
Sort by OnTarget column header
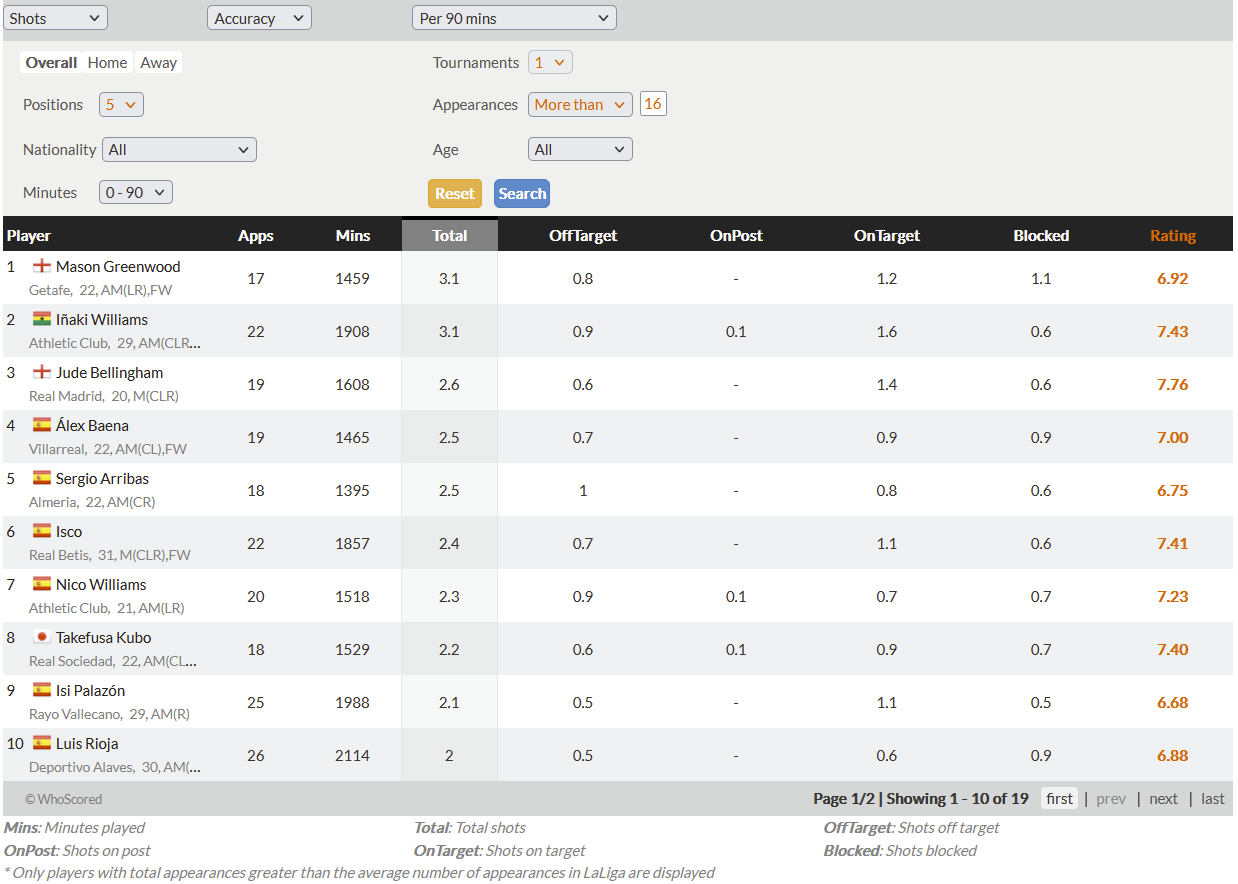point(887,236)
